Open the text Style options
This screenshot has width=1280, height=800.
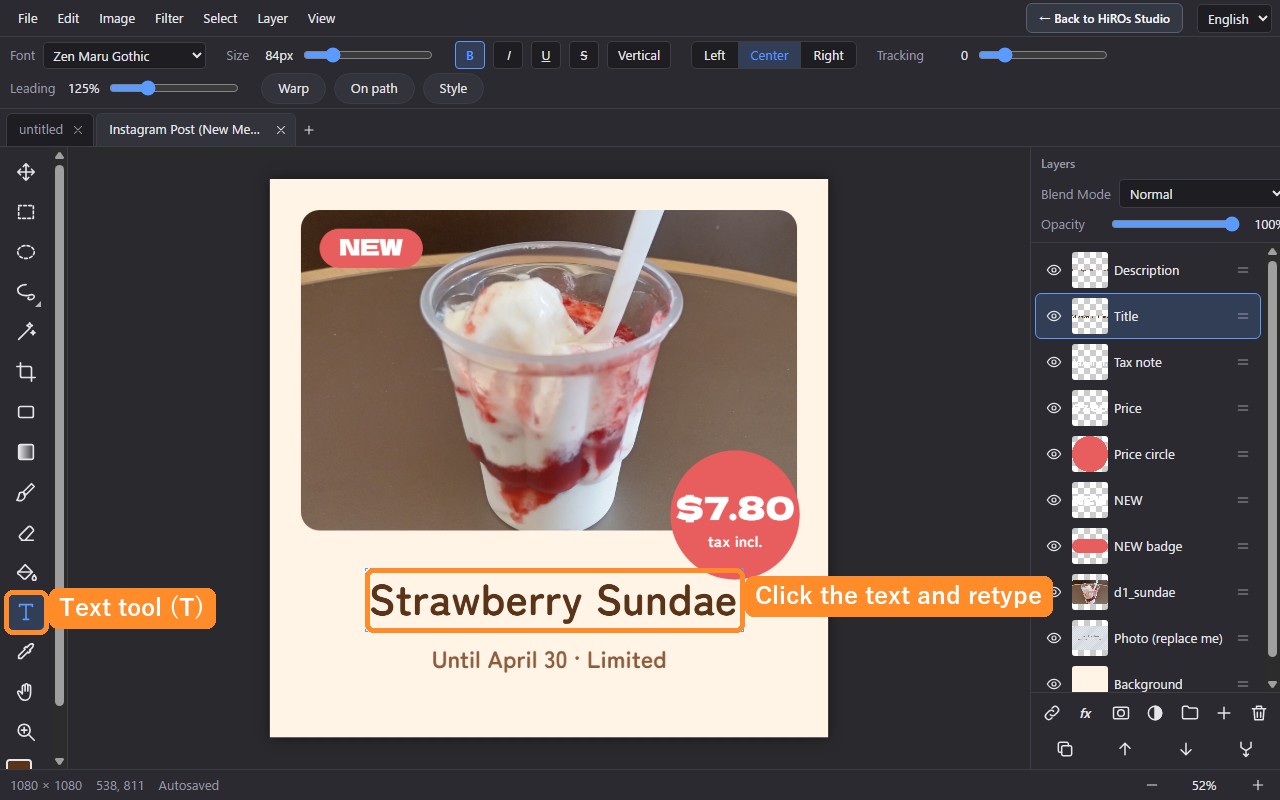pos(453,88)
